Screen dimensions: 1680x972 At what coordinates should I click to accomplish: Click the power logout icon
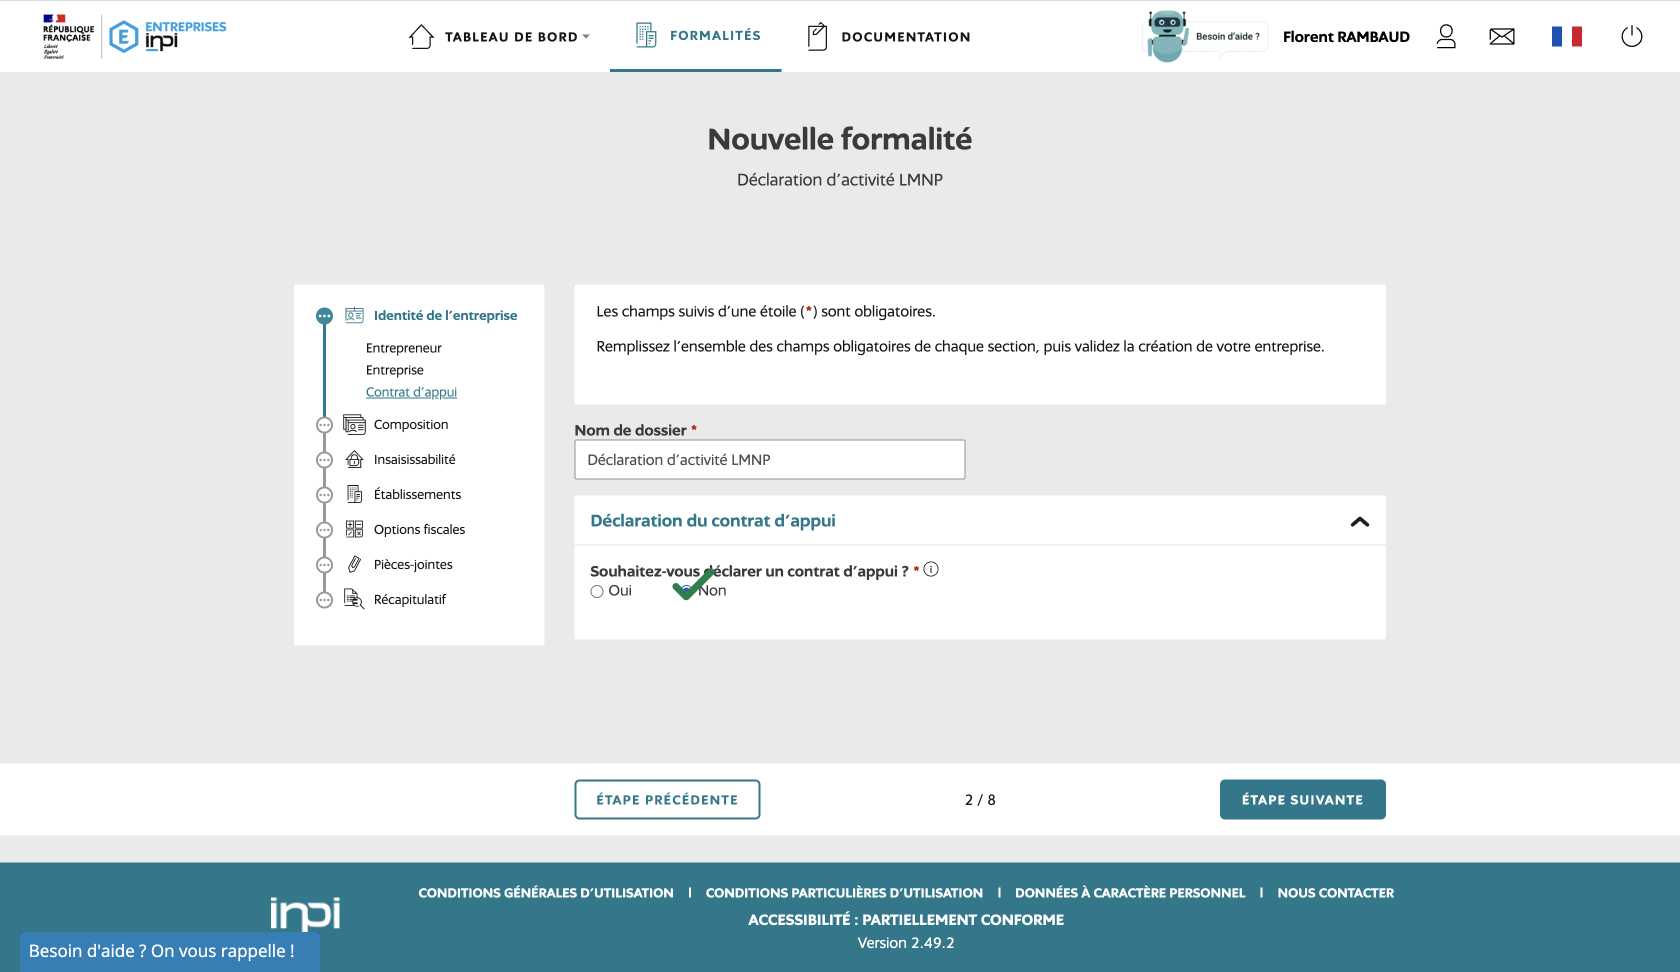pos(1632,37)
